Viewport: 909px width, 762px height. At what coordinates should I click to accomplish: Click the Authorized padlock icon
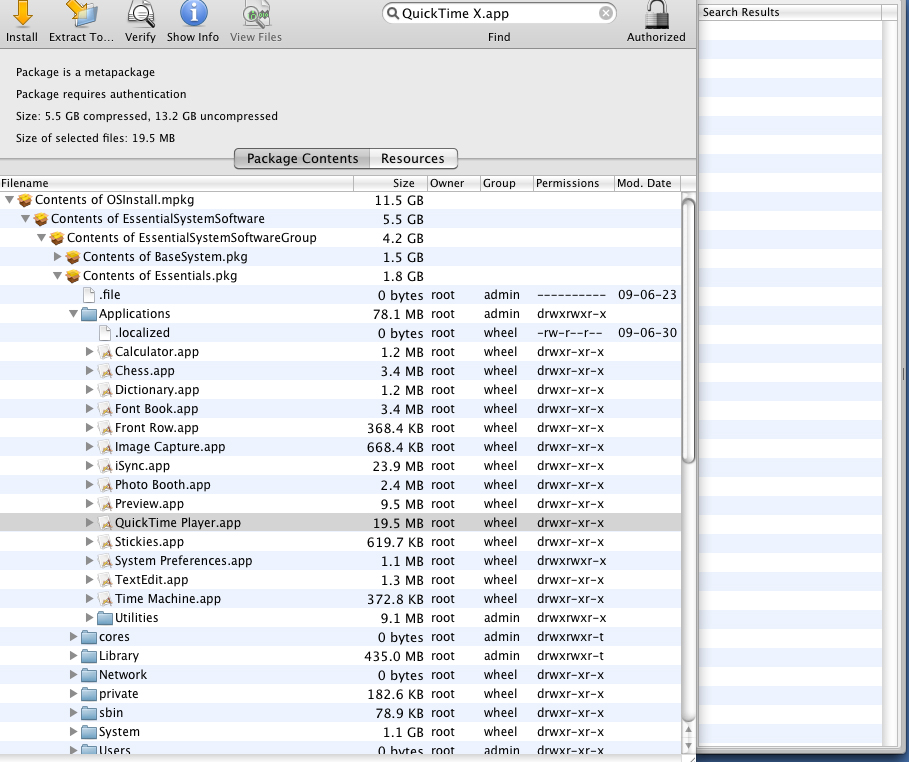656,14
